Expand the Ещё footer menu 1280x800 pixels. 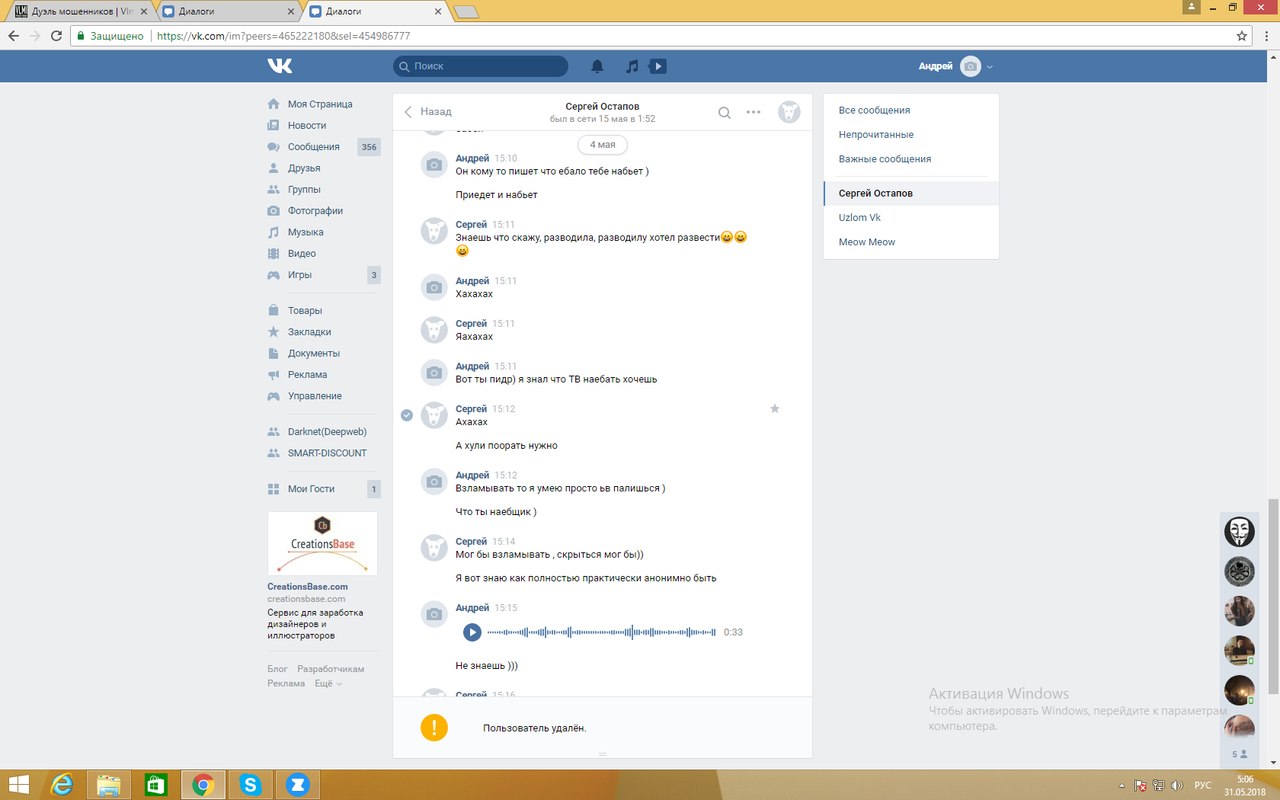[x=328, y=684]
